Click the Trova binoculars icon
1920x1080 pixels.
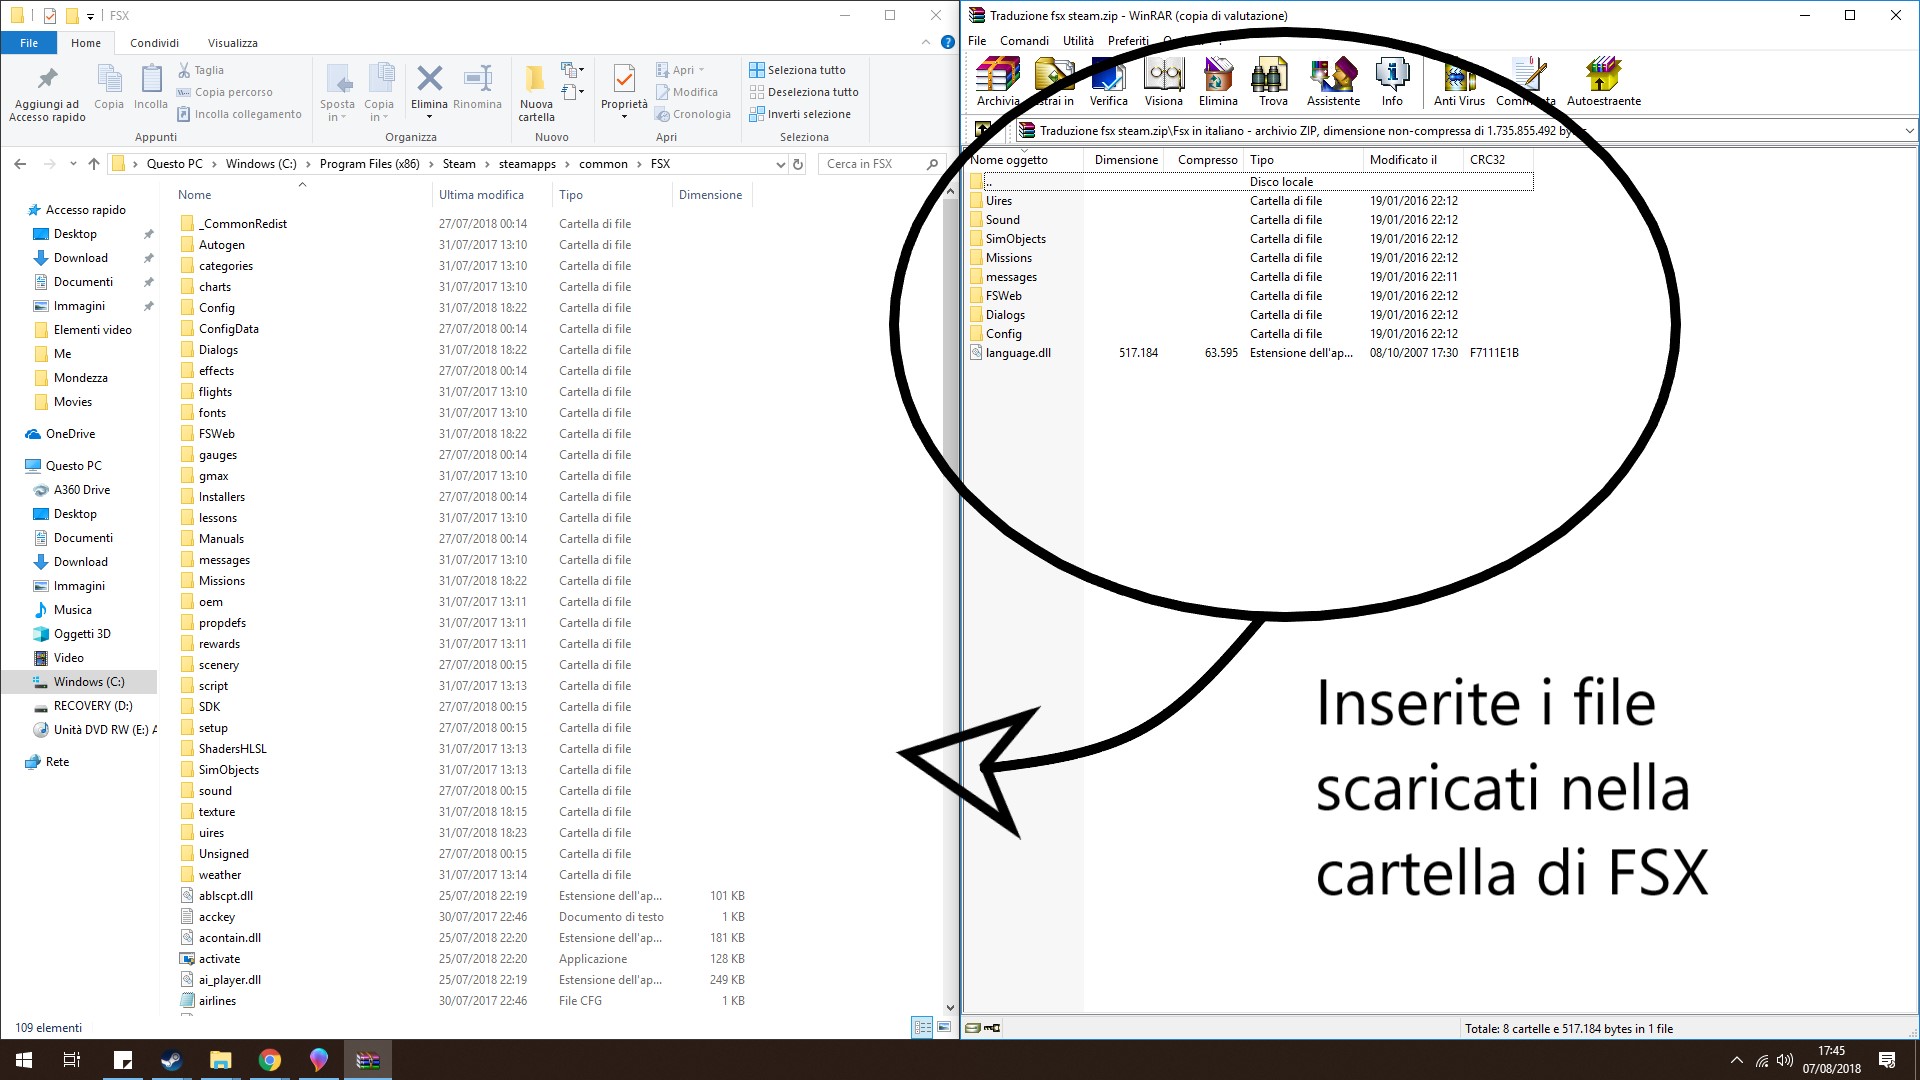pyautogui.click(x=1272, y=81)
